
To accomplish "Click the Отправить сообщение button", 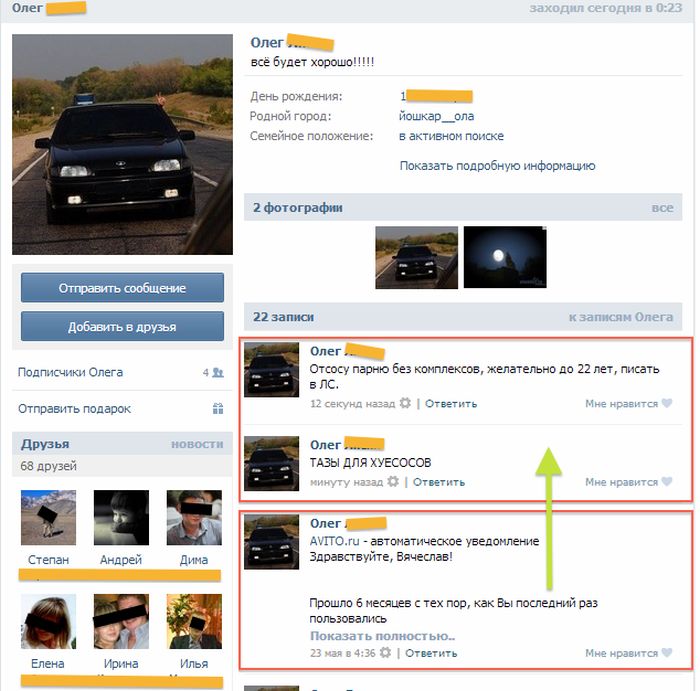I will [122, 288].
